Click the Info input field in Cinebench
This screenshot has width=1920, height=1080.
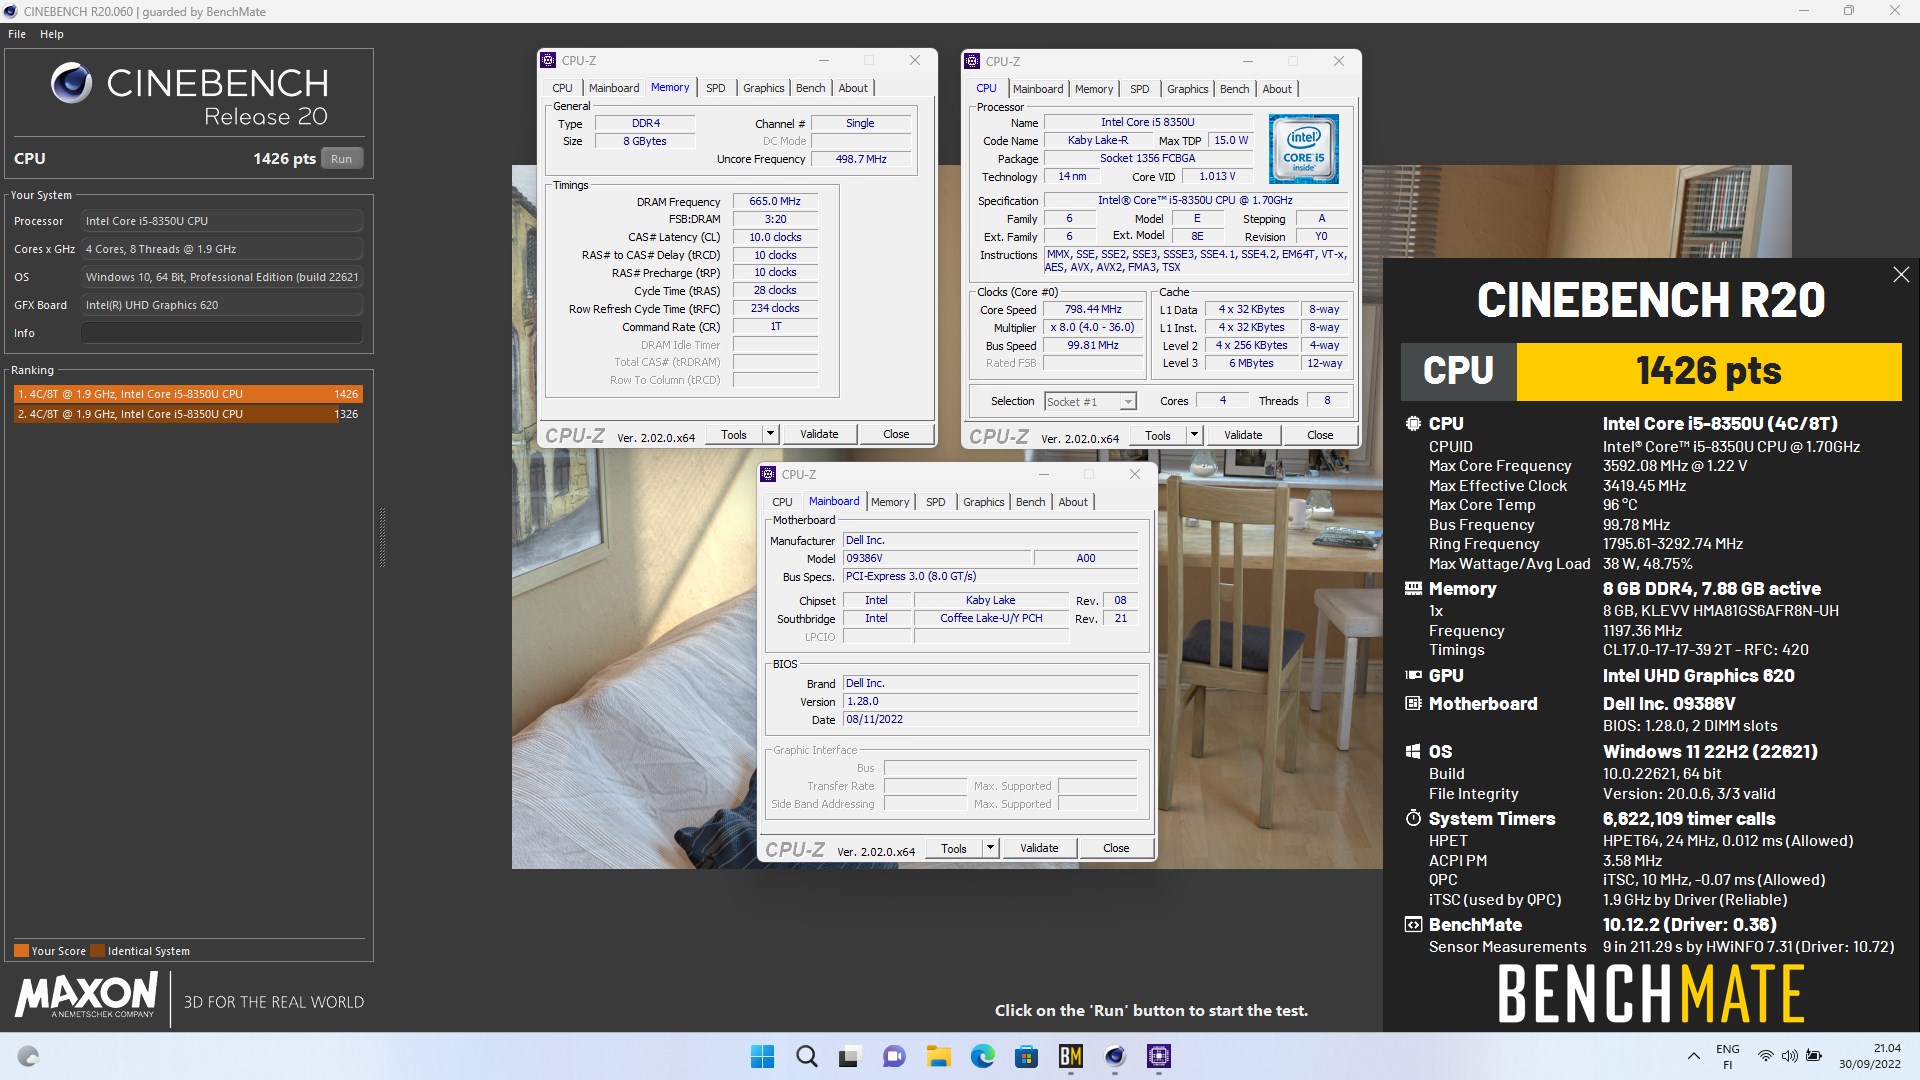[x=222, y=333]
